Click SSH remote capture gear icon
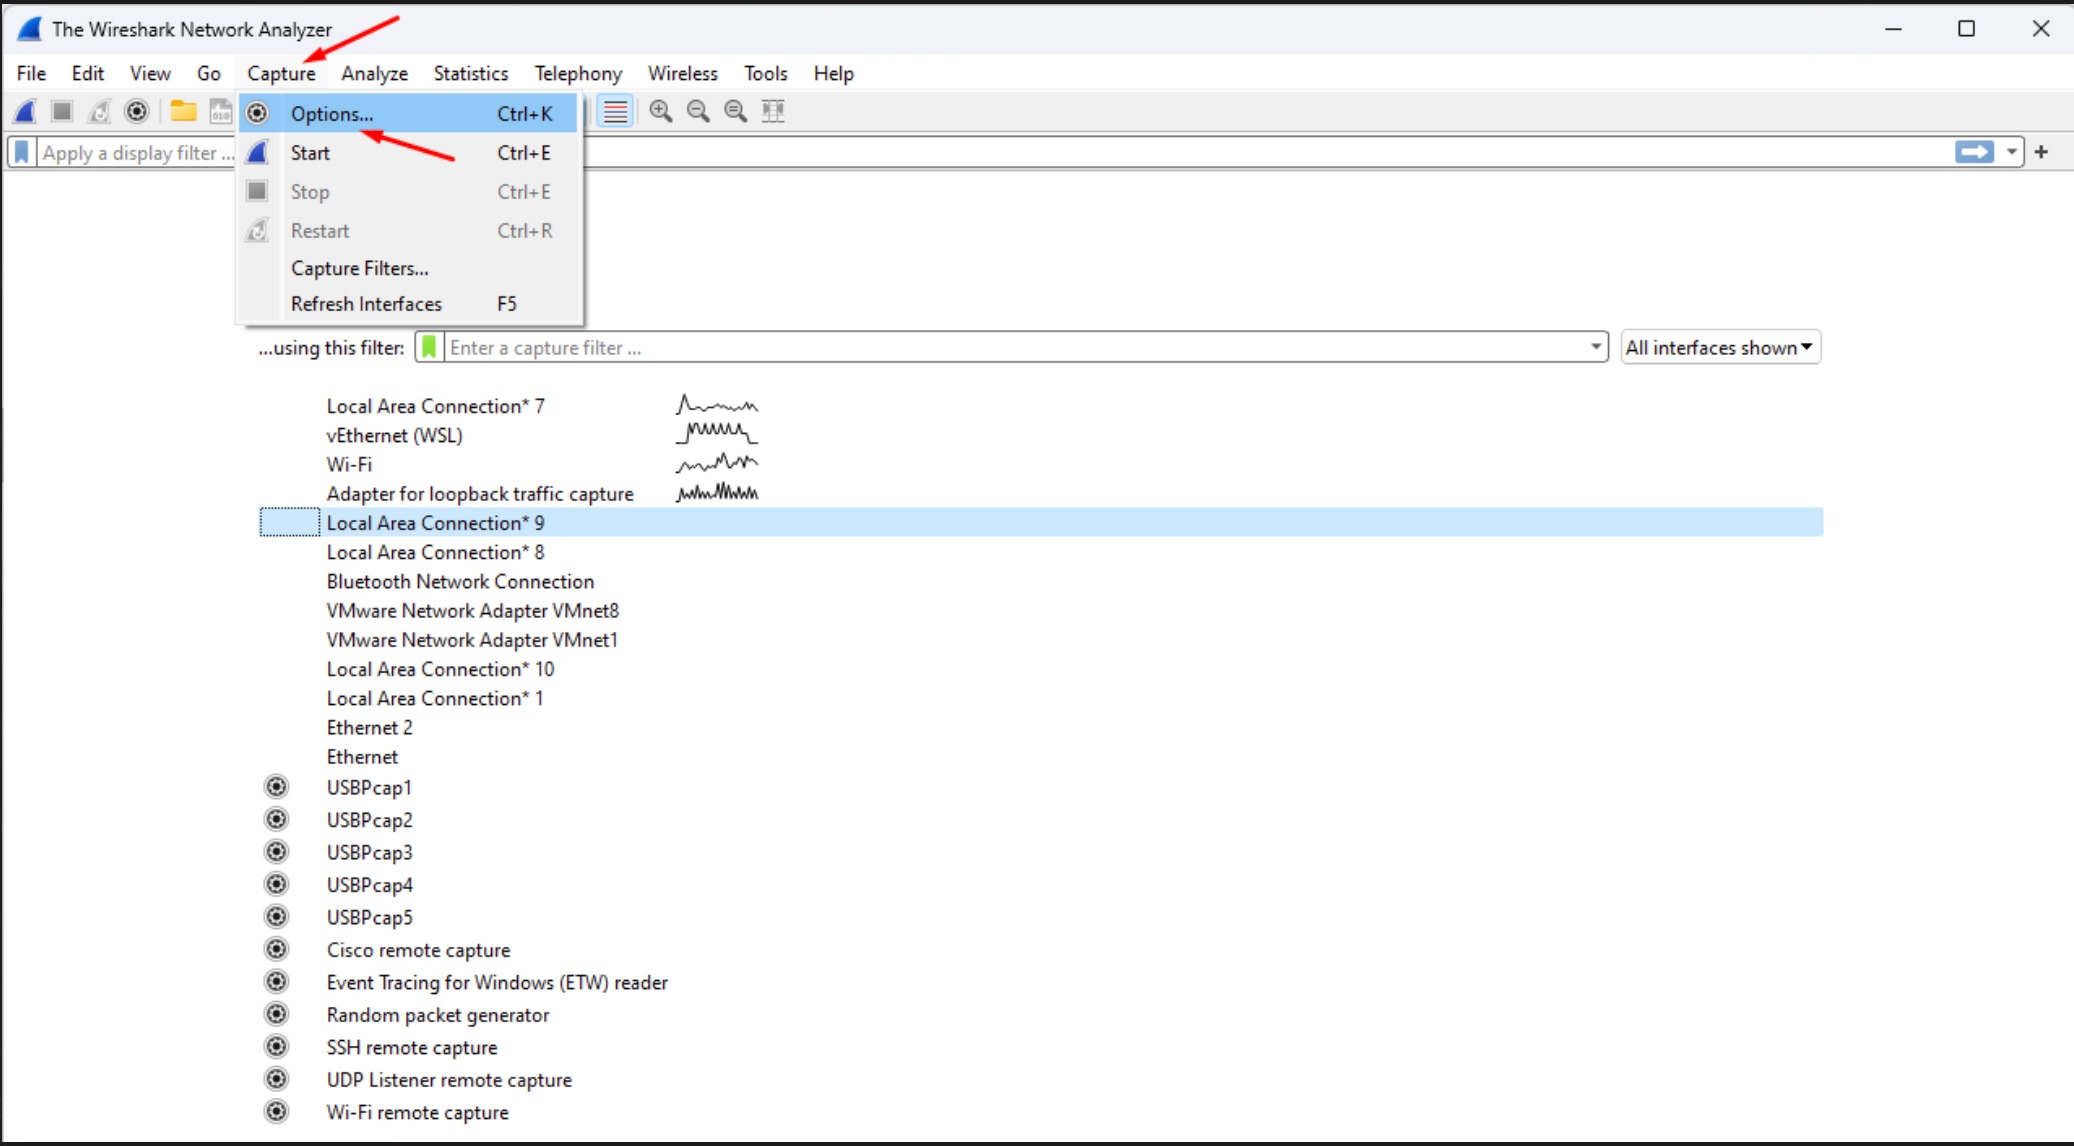This screenshot has height=1146, width=2074. coord(276,1047)
